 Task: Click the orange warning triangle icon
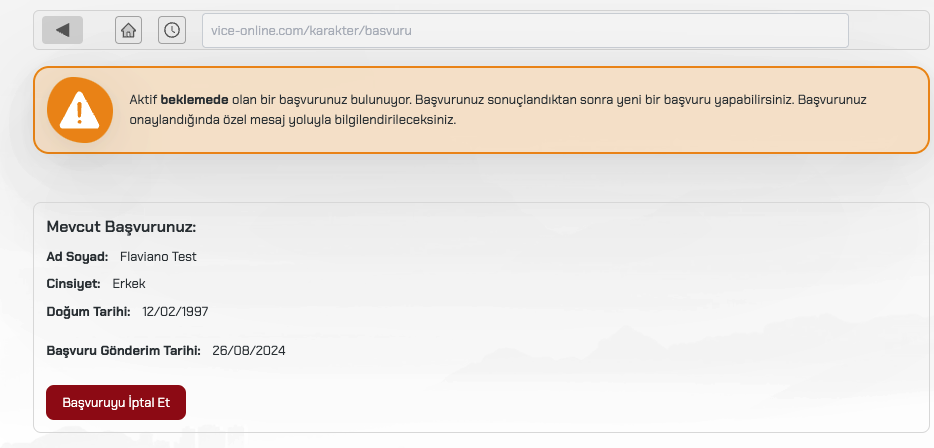click(x=80, y=110)
